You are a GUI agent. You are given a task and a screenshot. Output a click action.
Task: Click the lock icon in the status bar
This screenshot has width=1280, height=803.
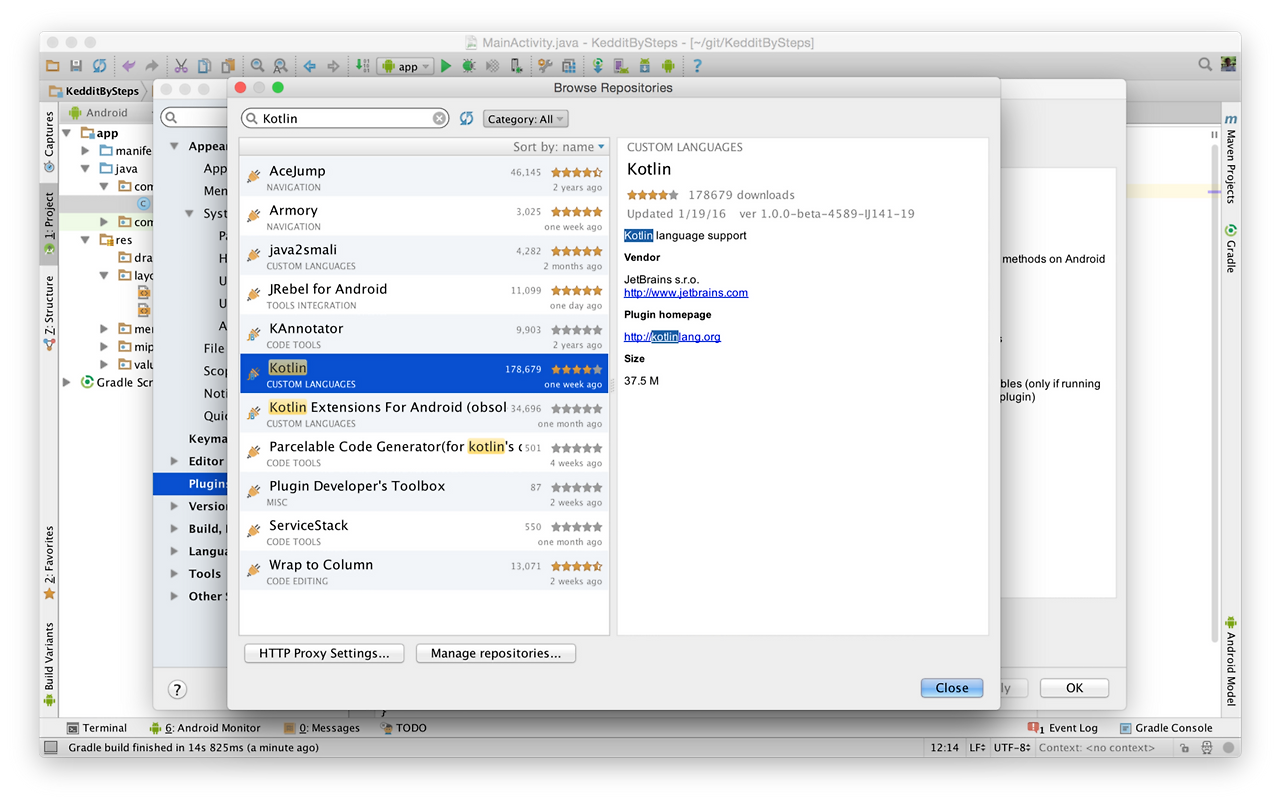[x=1184, y=748]
